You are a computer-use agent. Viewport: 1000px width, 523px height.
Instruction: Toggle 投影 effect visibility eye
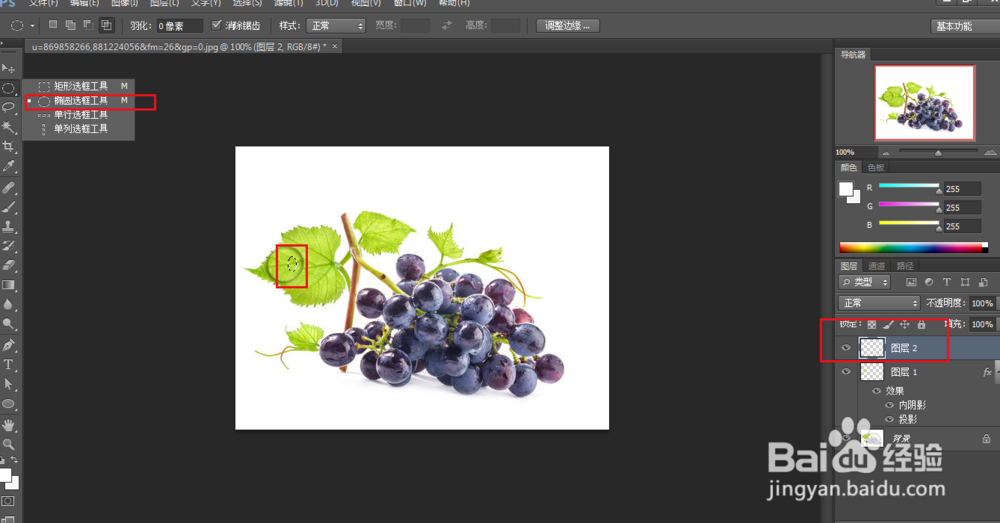click(x=890, y=419)
